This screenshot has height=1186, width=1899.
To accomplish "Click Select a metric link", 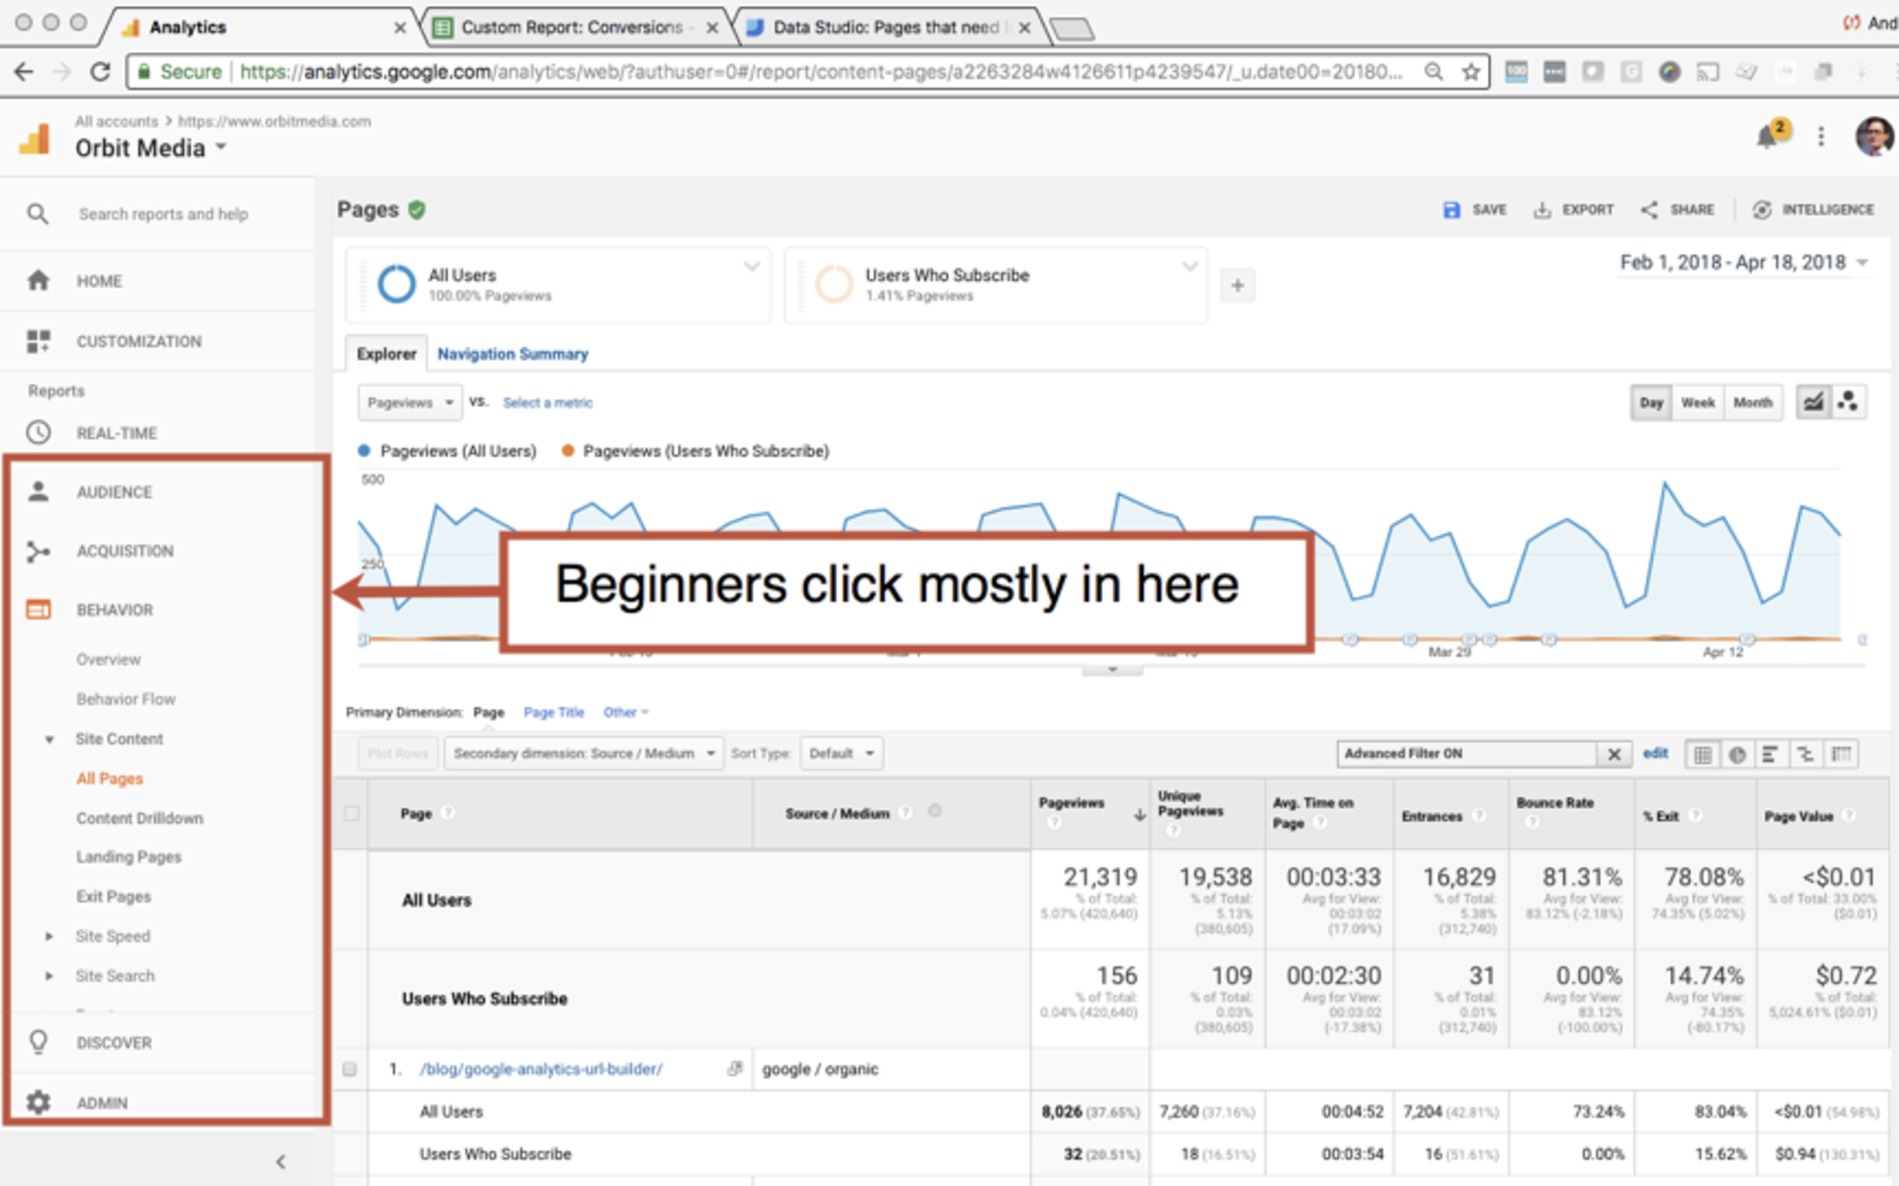I will (x=547, y=403).
